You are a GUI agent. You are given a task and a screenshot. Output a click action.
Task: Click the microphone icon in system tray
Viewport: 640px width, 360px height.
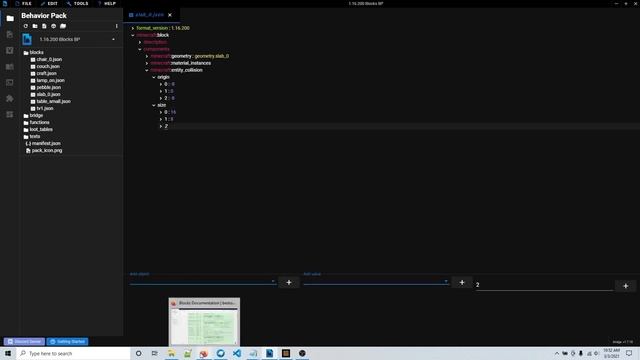(581, 353)
